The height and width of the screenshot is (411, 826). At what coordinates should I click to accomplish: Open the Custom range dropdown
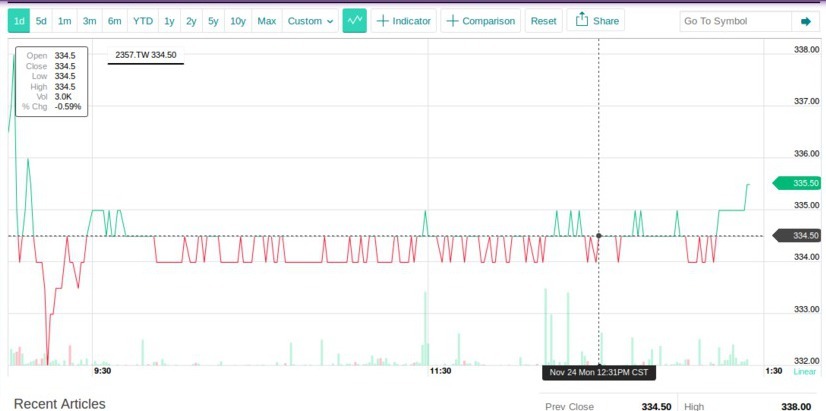click(x=310, y=21)
